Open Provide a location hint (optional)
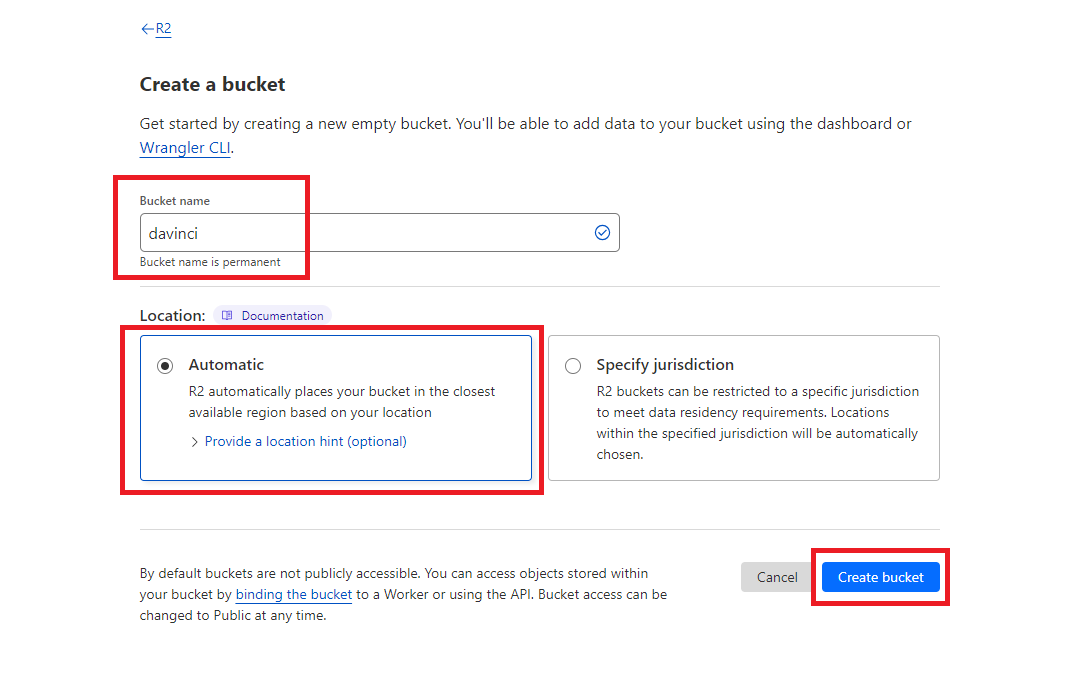This screenshot has height=690, width=1076. click(x=305, y=441)
